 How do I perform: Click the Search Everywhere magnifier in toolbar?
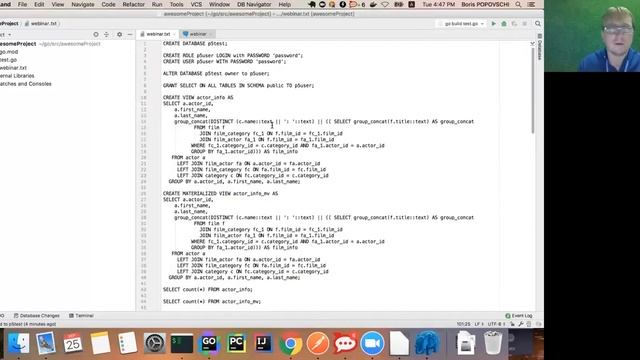538,24
